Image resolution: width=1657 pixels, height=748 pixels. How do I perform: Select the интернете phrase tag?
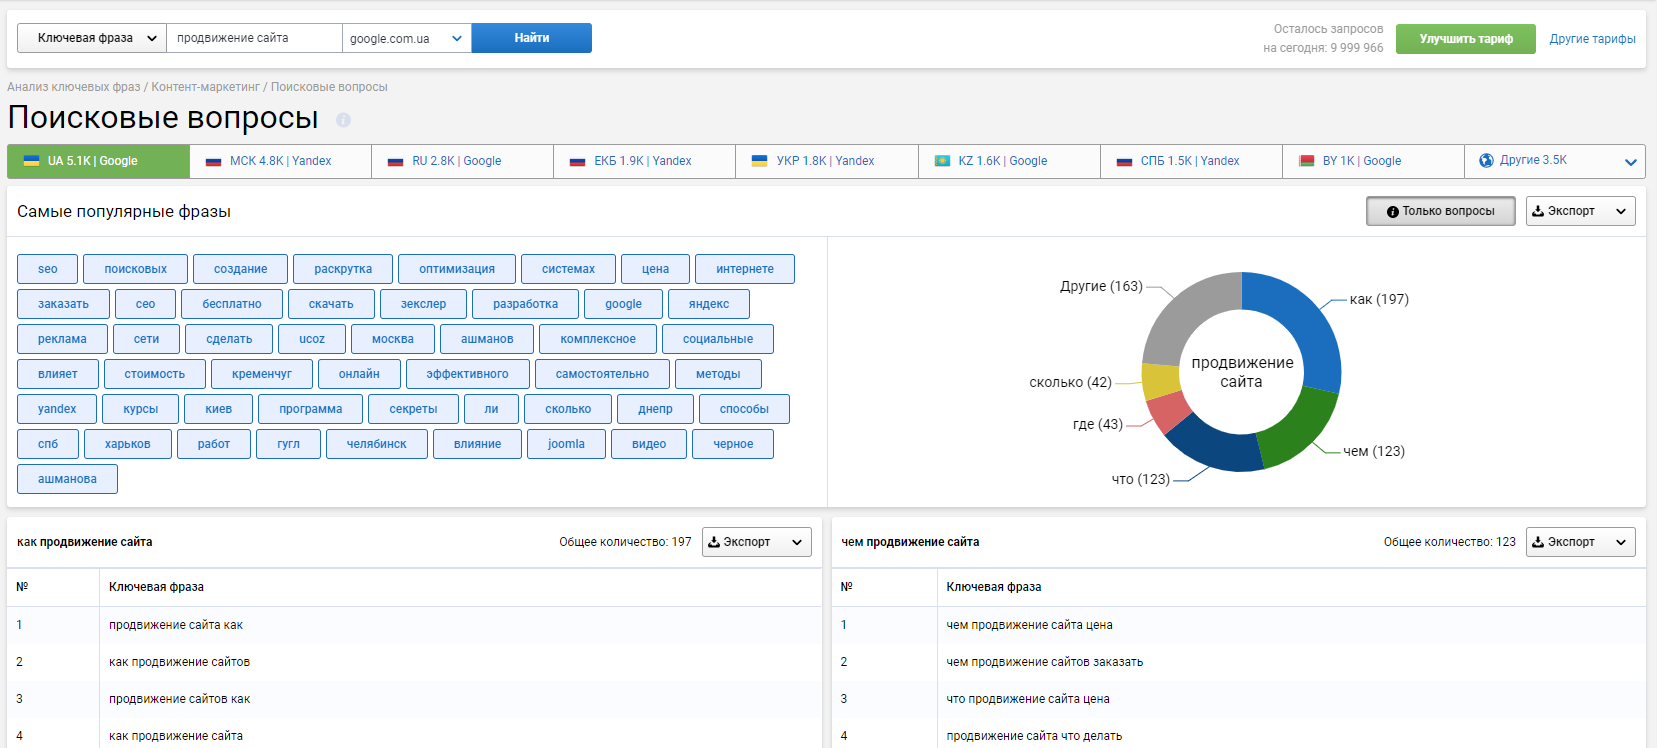[745, 269]
